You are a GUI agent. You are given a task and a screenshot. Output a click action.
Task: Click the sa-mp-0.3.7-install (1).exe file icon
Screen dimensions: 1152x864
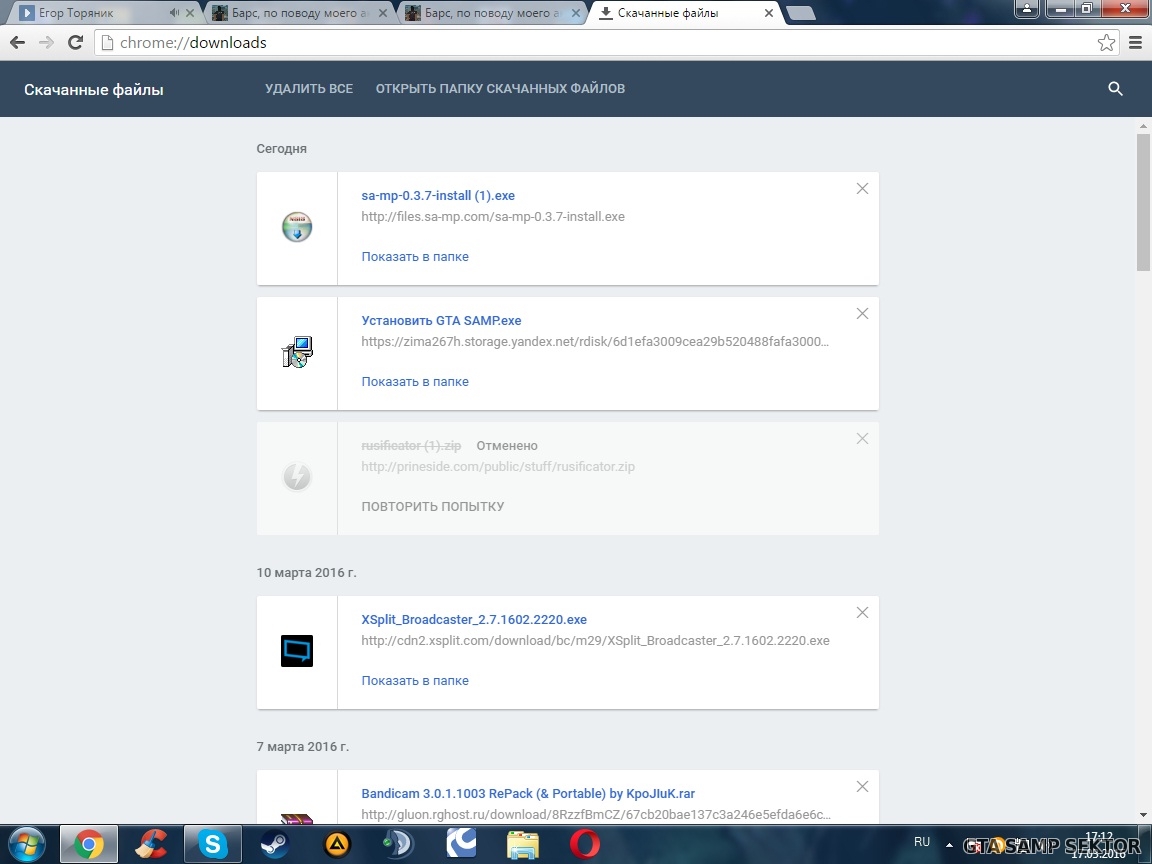click(x=297, y=227)
